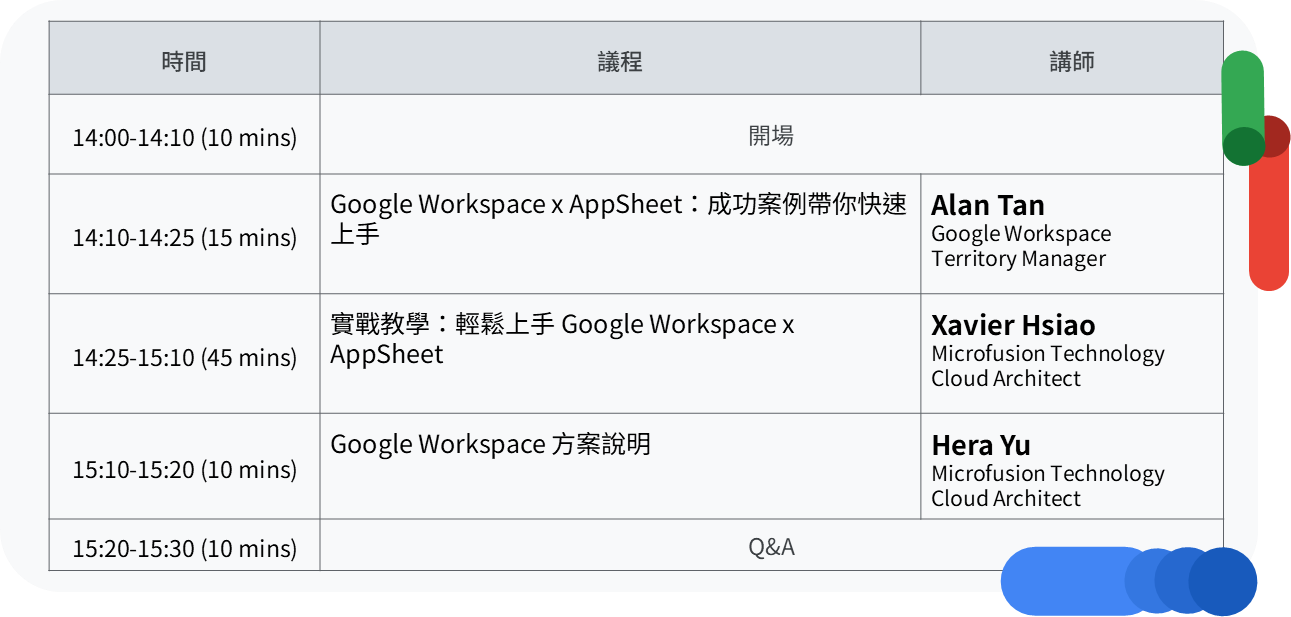Select the 15:10-15:20 (10 mins) time cell
Image resolution: width=1291 pixels, height=617 pixels.
click(184, 469)
